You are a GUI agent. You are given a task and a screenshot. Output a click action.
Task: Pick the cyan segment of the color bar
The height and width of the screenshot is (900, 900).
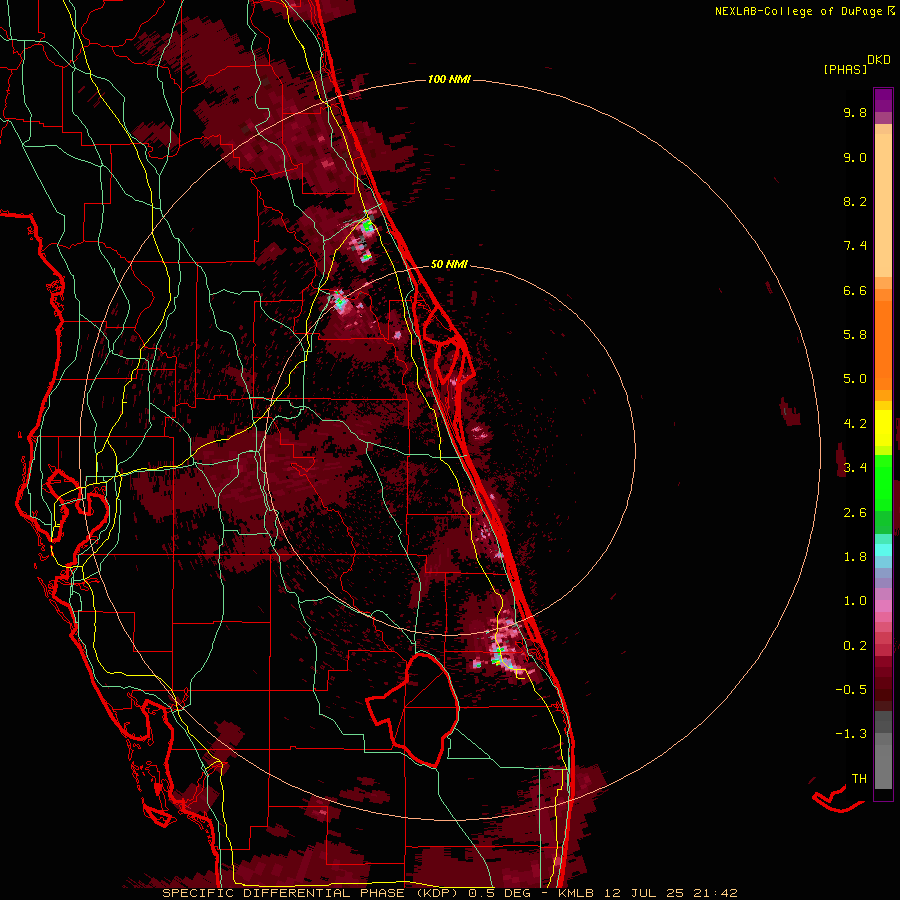click(883, 549)
